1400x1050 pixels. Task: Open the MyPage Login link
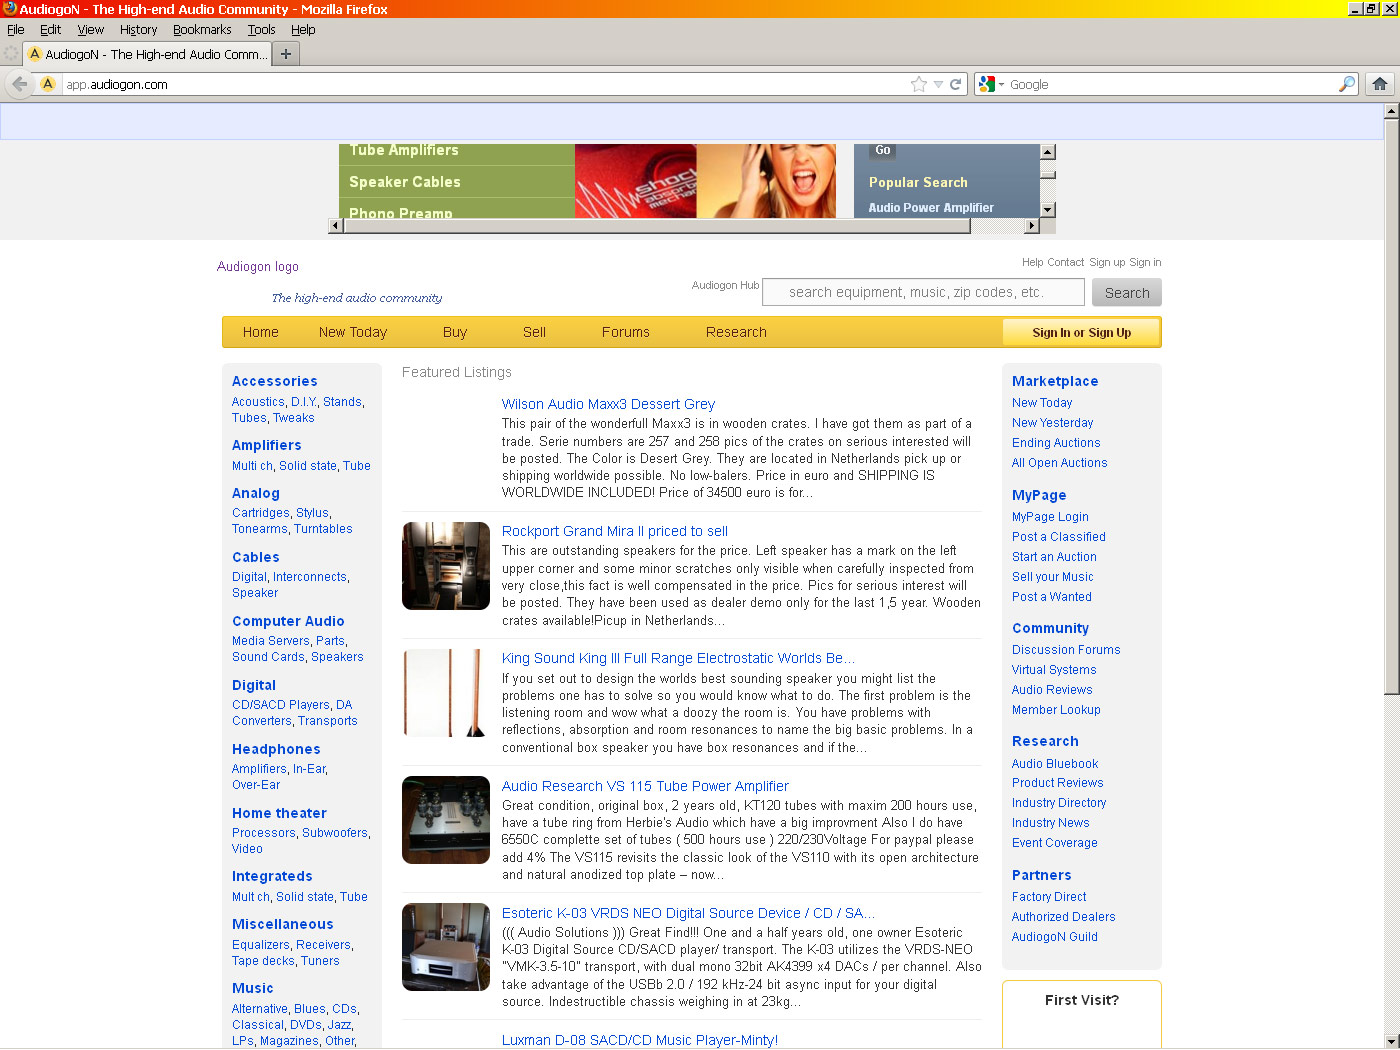(1050, 517)
